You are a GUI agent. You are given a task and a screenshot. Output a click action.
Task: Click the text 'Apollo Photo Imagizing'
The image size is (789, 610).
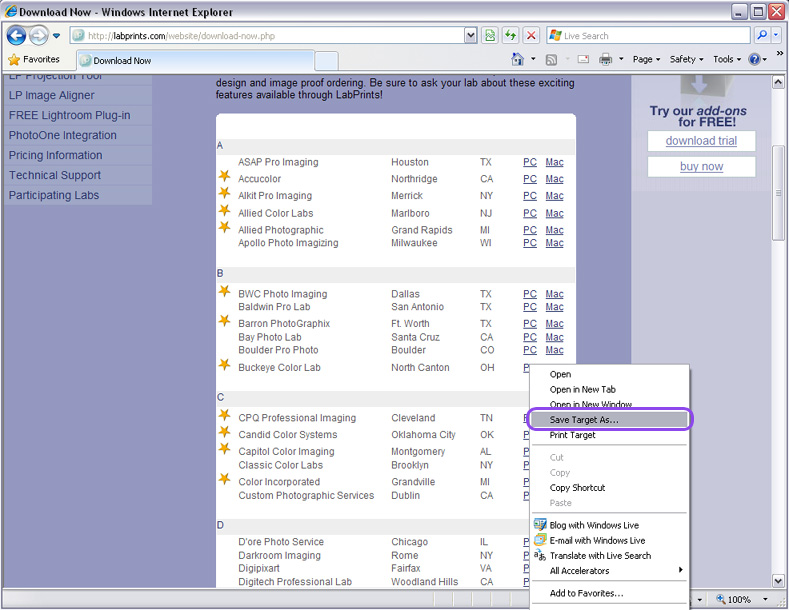click(288, 243)
